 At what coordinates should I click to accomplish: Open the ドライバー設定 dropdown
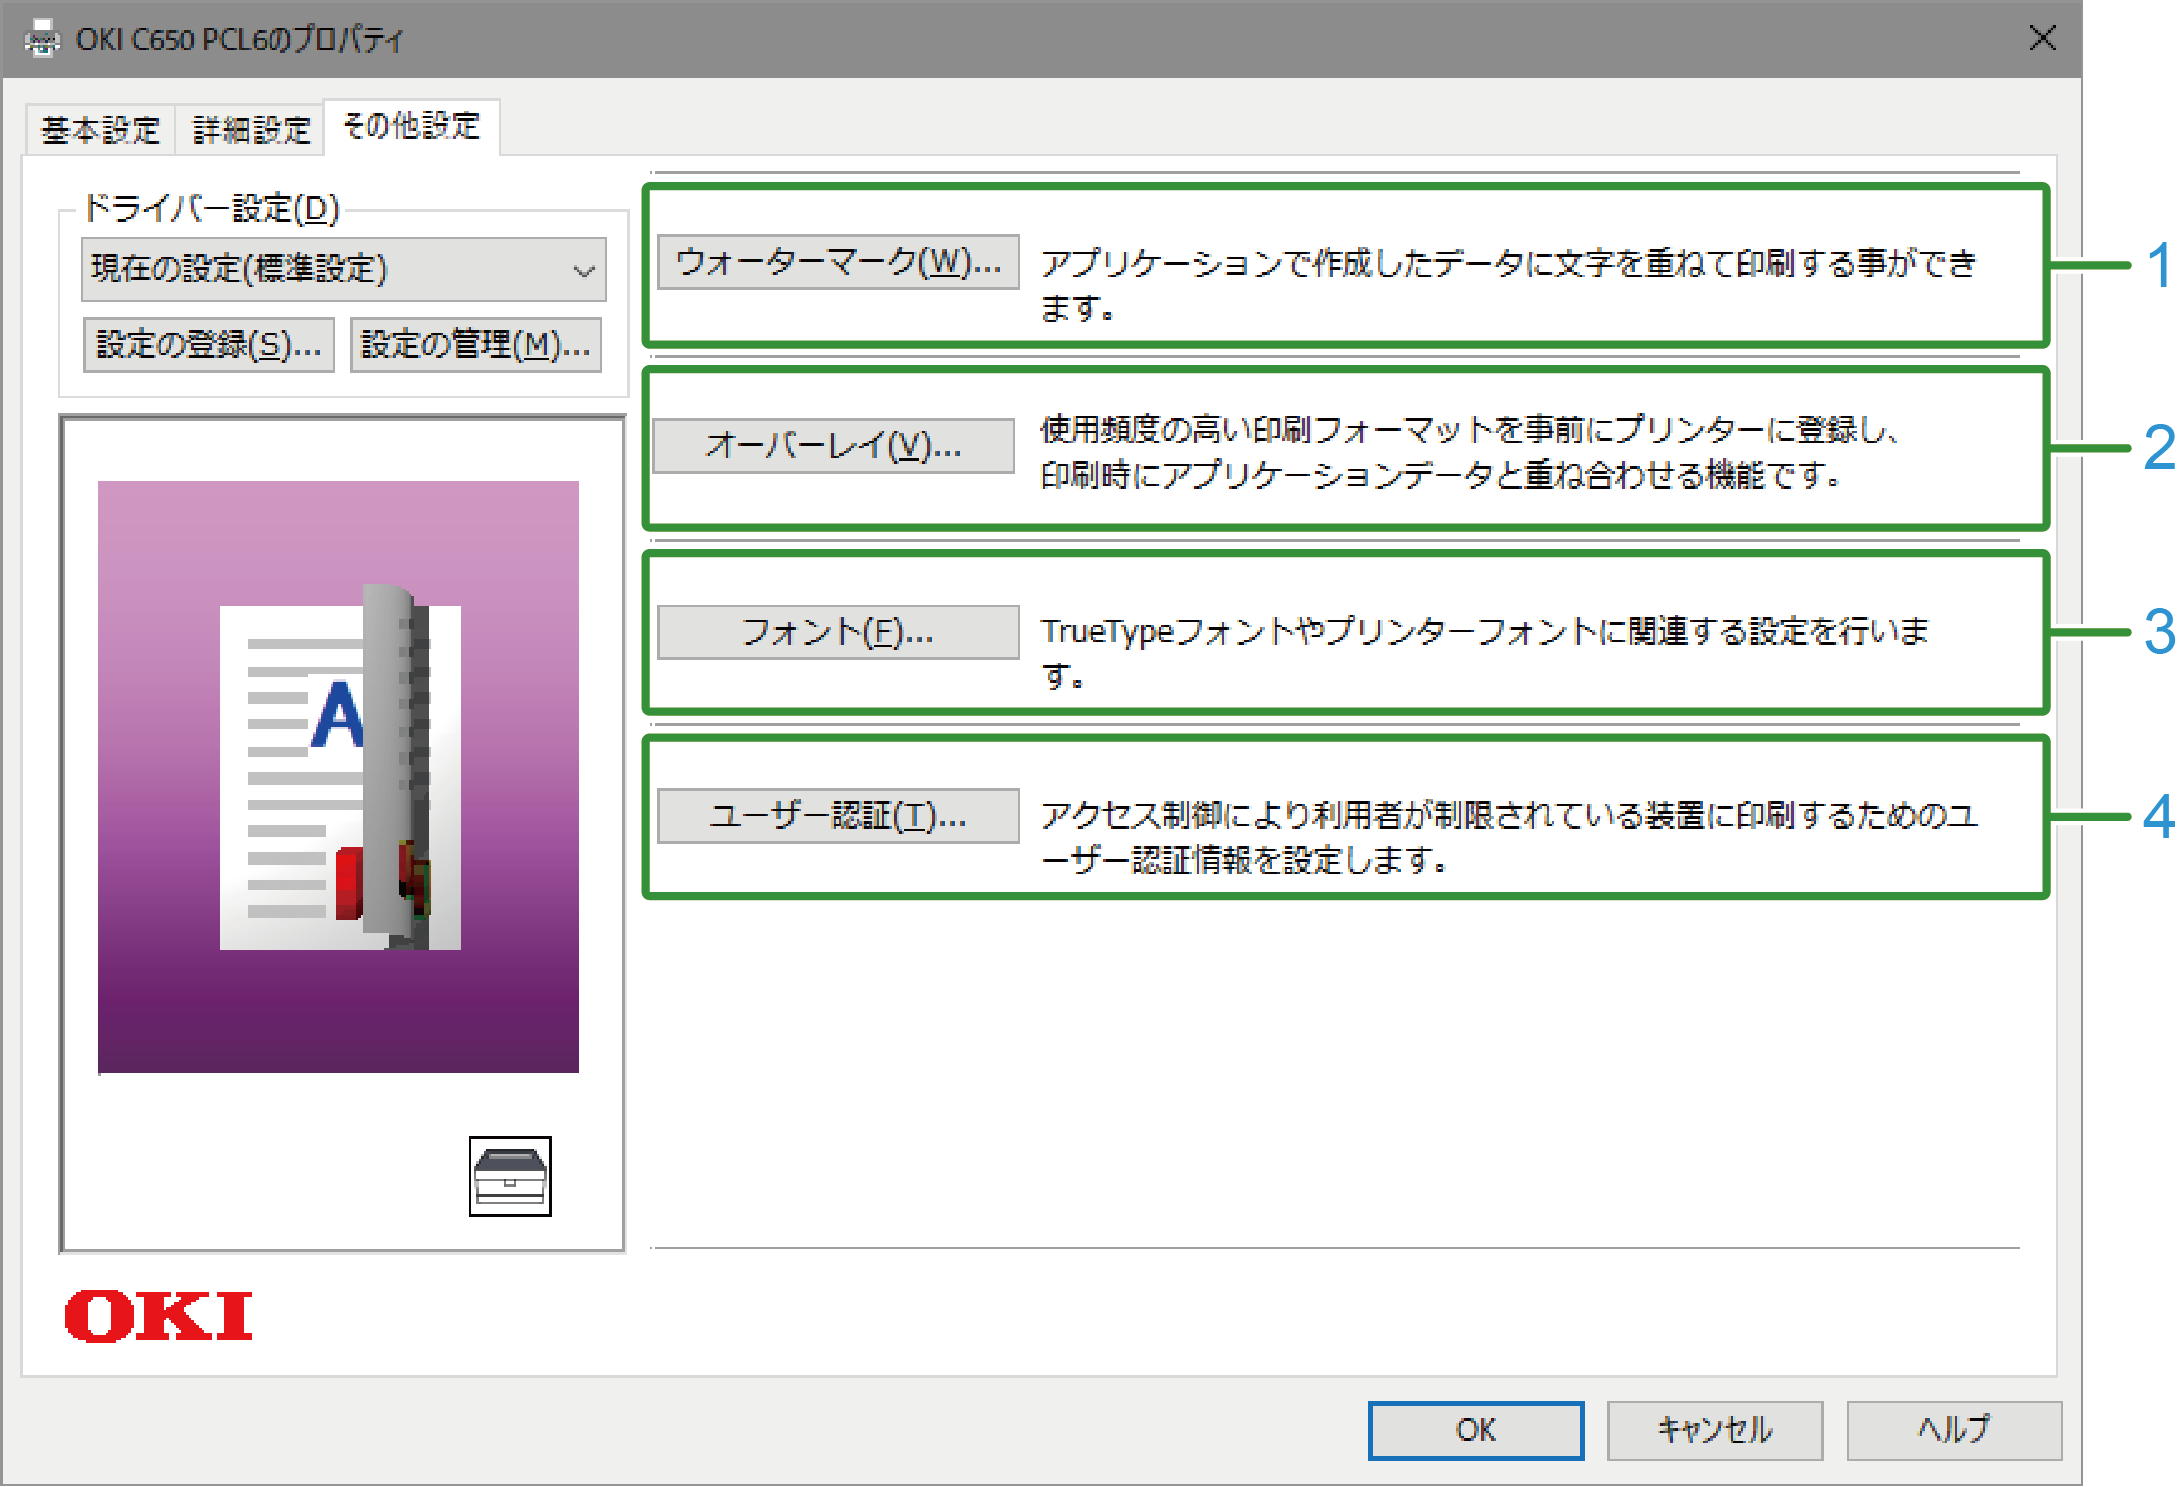click(x=343, y=269)
